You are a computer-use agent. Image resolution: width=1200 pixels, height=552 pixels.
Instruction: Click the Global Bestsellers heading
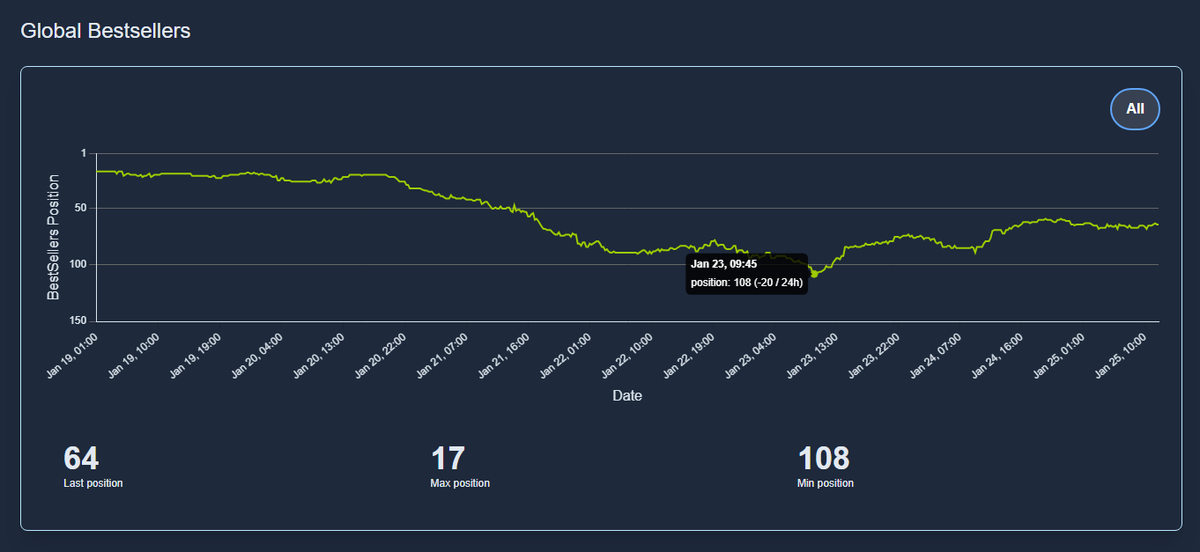pyautogui.click(x=105, y=31)
